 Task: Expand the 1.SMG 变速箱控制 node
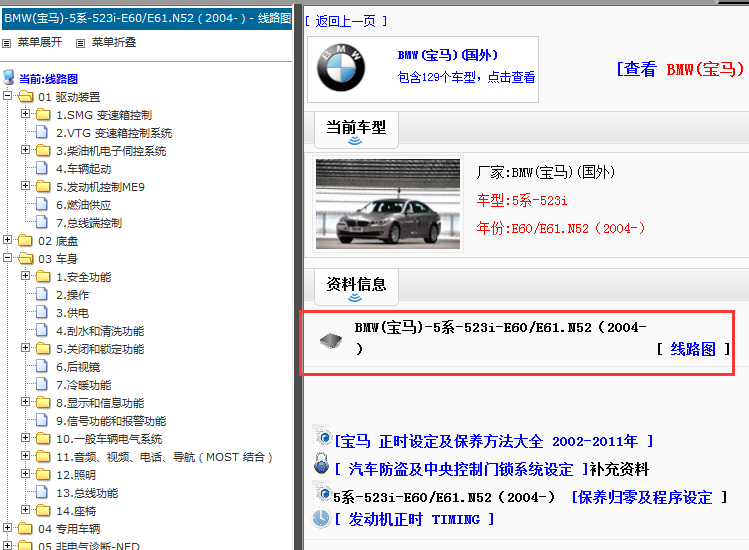pos(26,114)
